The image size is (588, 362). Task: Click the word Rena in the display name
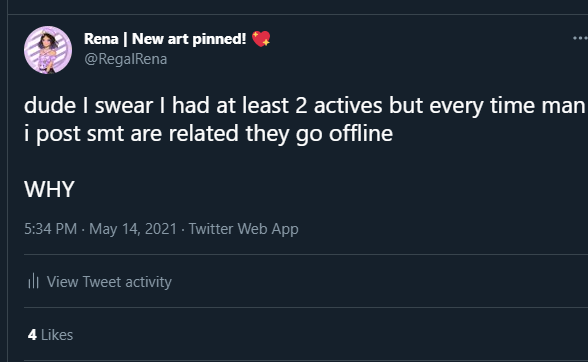101,39
